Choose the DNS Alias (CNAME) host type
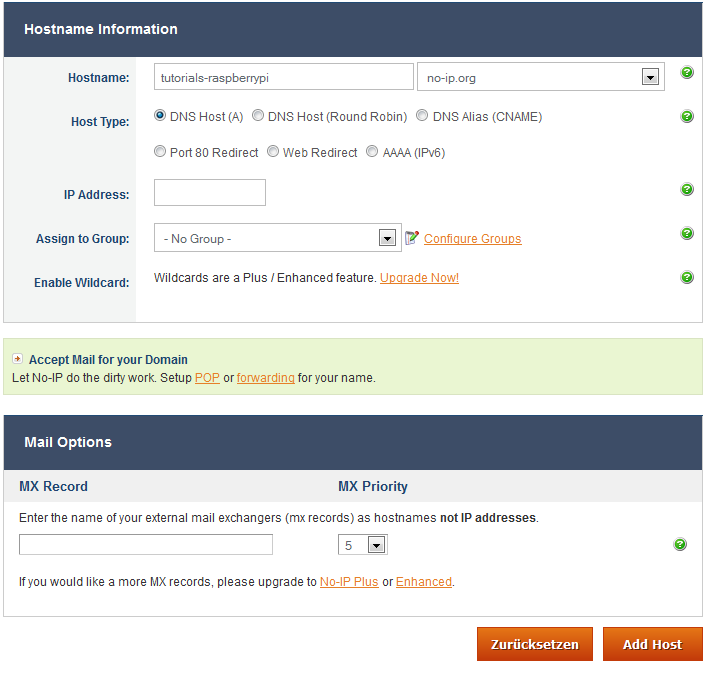The width and height of the screenshot is (711, 676). (422, 116)
